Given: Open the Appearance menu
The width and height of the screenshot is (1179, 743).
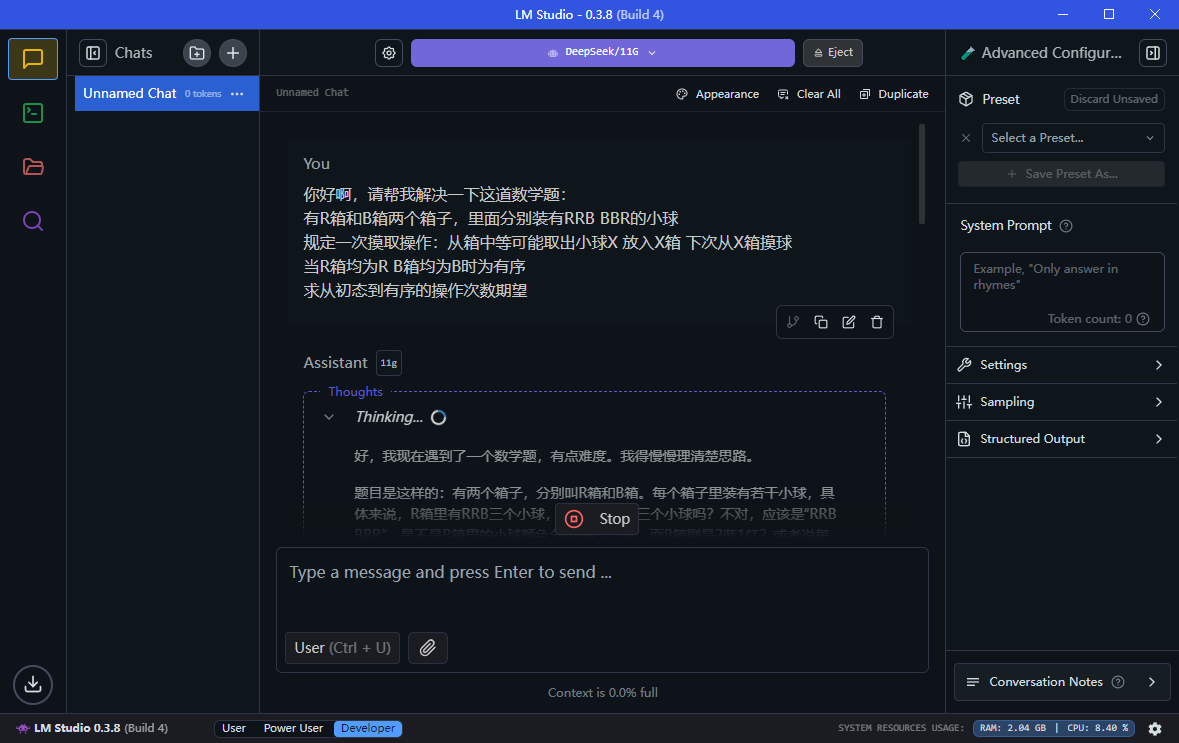Looking at the screenshot, I should [718, 94].
